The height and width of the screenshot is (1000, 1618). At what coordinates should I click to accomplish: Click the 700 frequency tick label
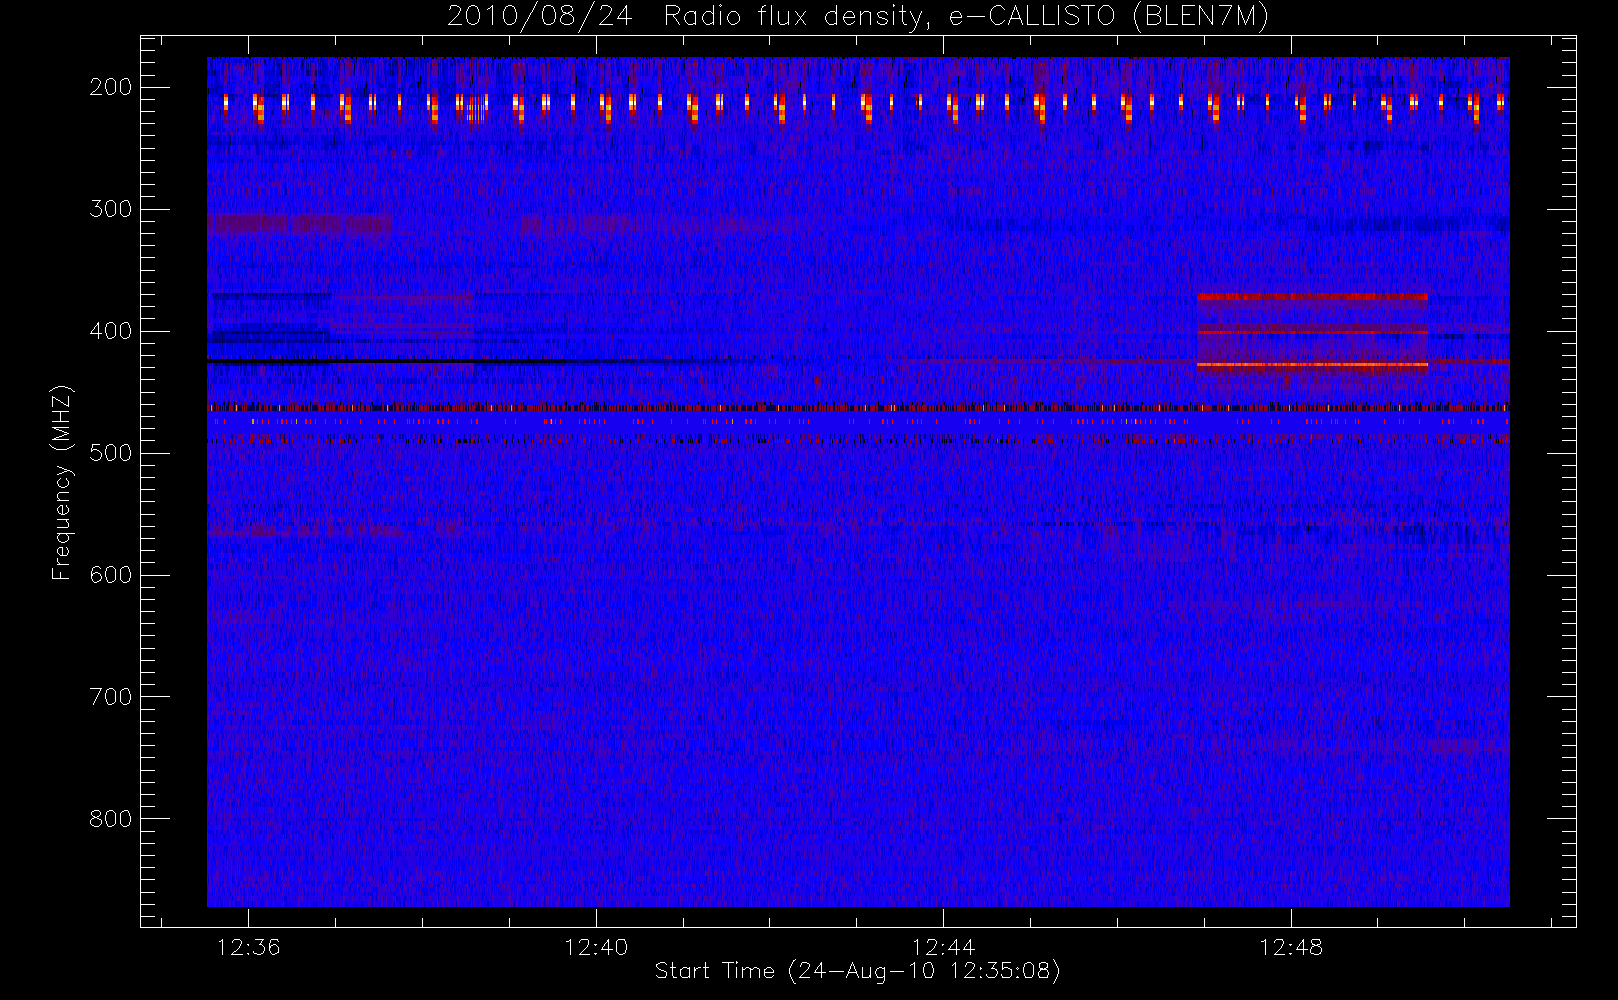coord(110,697)
